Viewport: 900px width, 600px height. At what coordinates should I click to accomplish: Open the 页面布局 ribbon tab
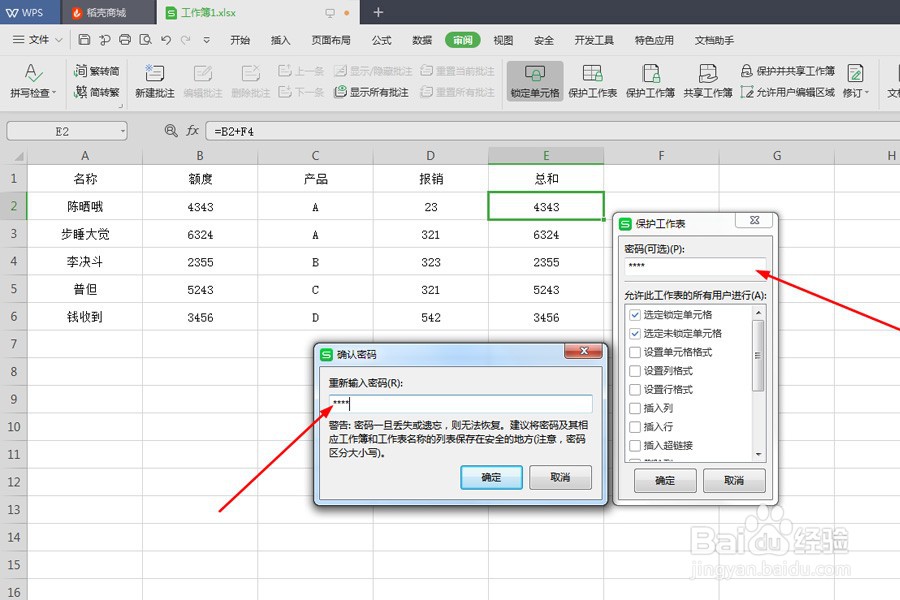pyautogui.click(x=331, y=40)
